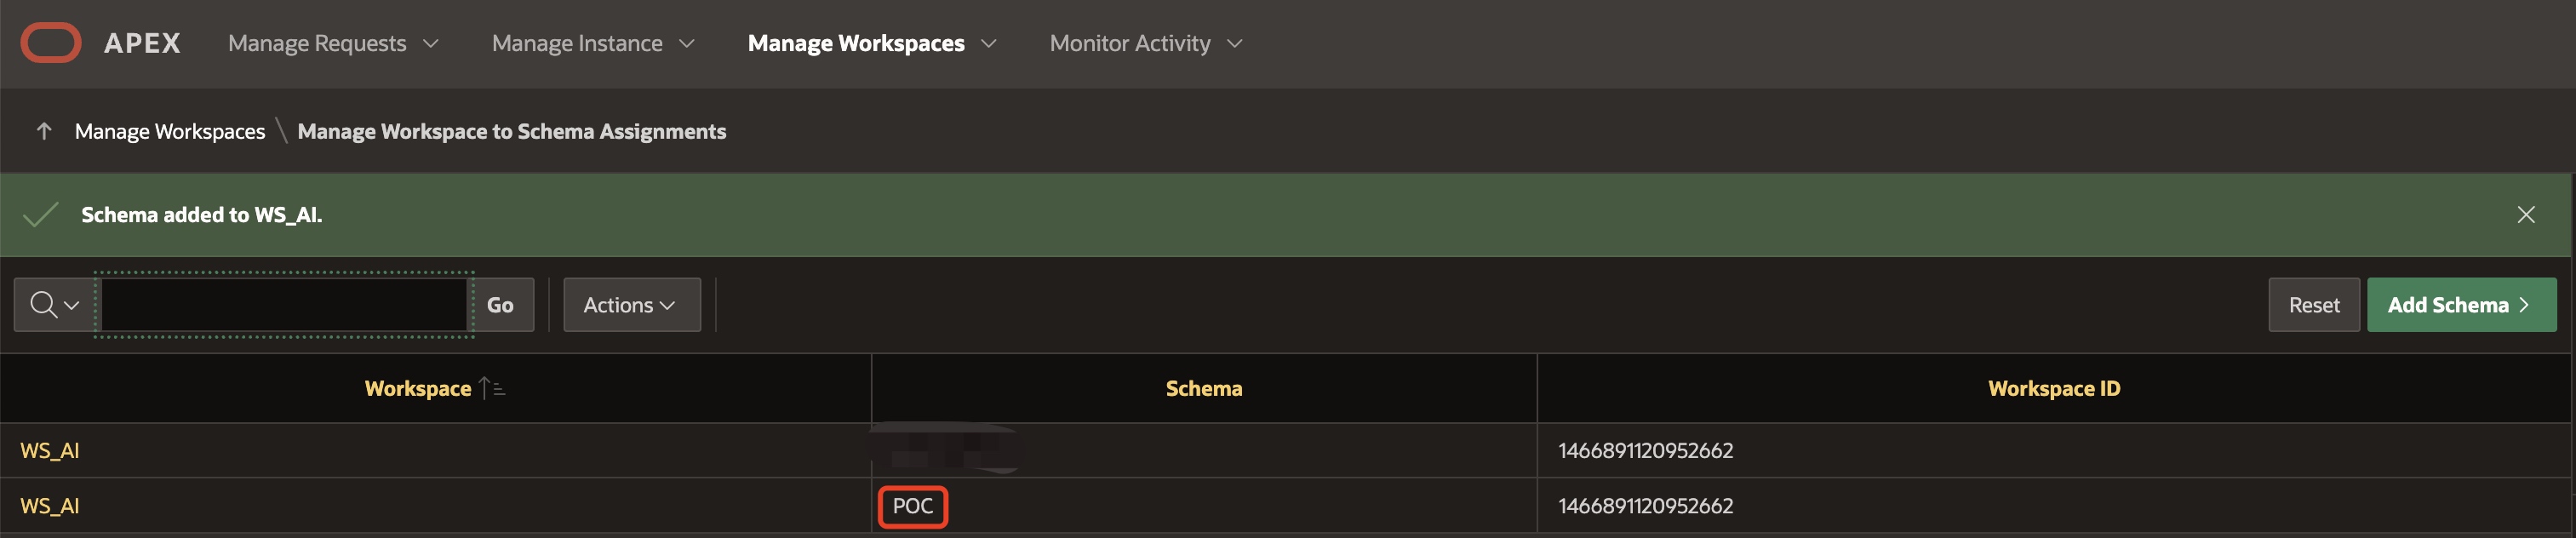Click the breadcrumb up-arrow icon
The image size is (2576, 538).
[x=44, y=131]
